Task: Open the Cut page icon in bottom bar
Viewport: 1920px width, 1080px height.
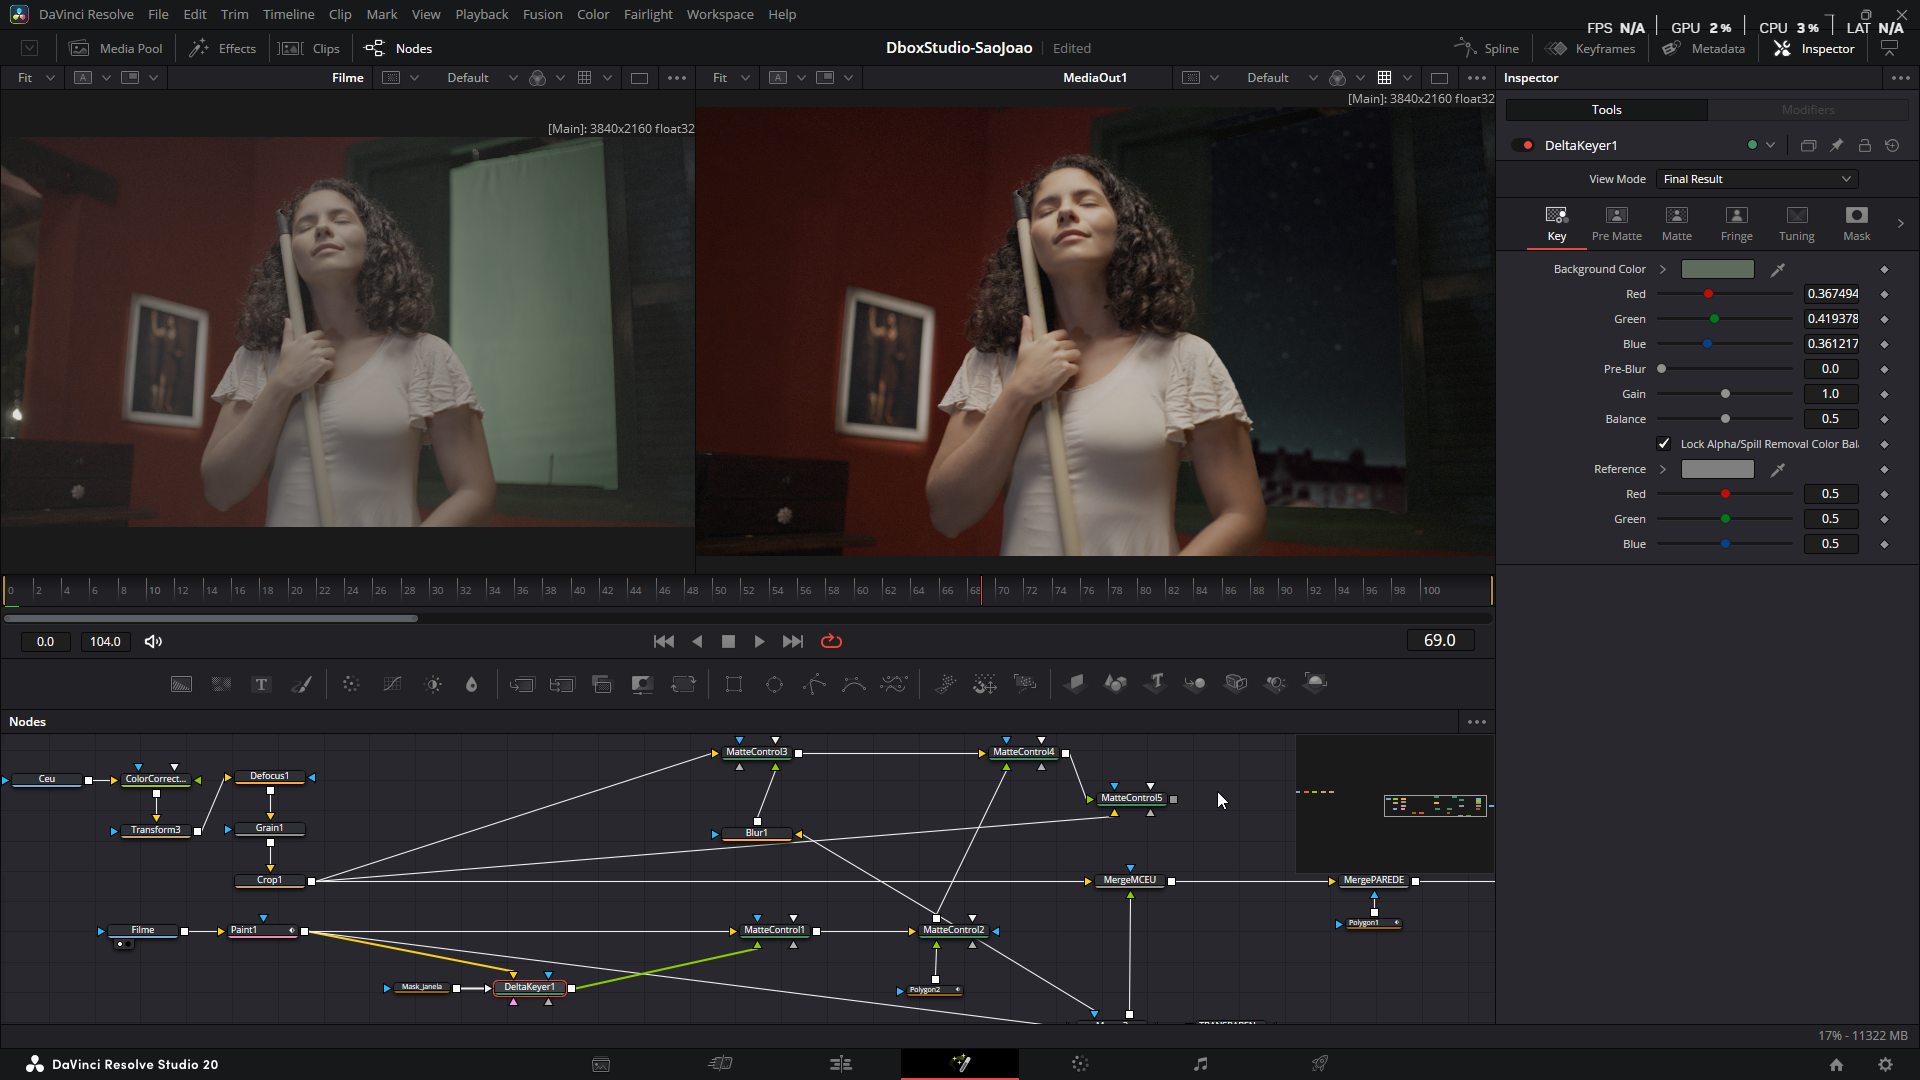Action: (x=721, y=1064)
